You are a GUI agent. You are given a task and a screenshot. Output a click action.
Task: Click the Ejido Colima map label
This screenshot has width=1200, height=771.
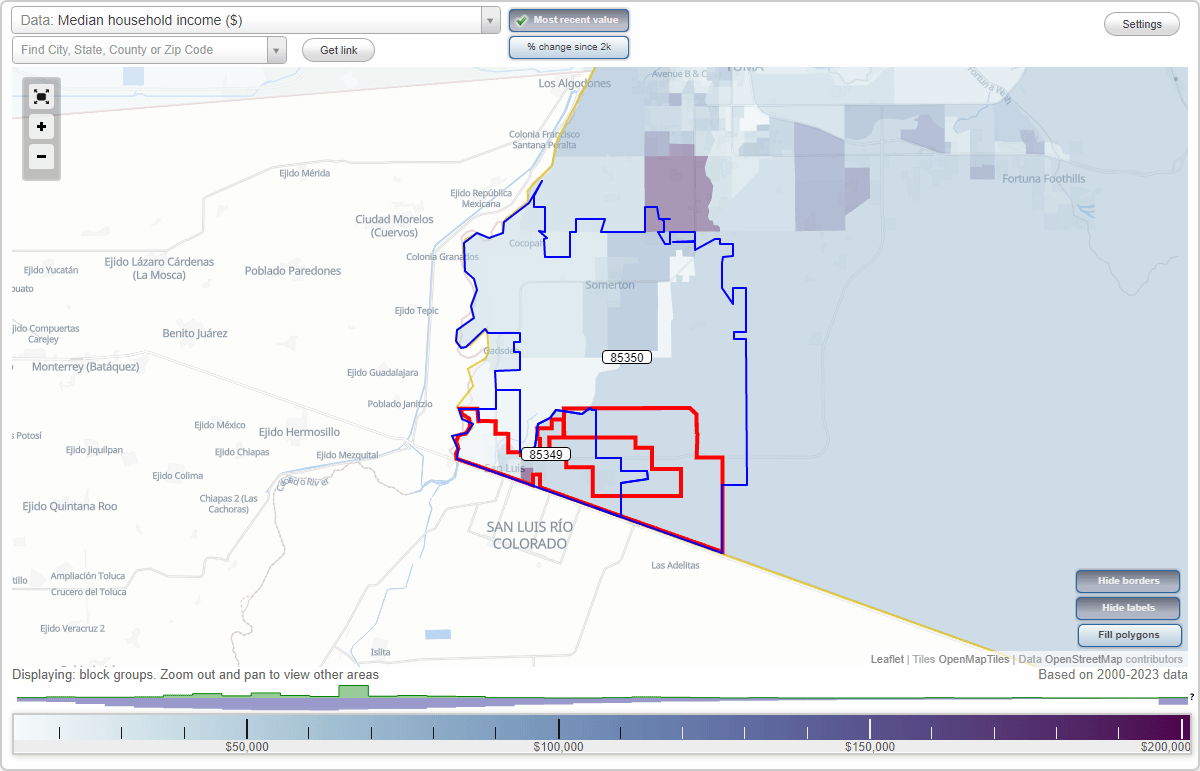[x=178, y=476]
